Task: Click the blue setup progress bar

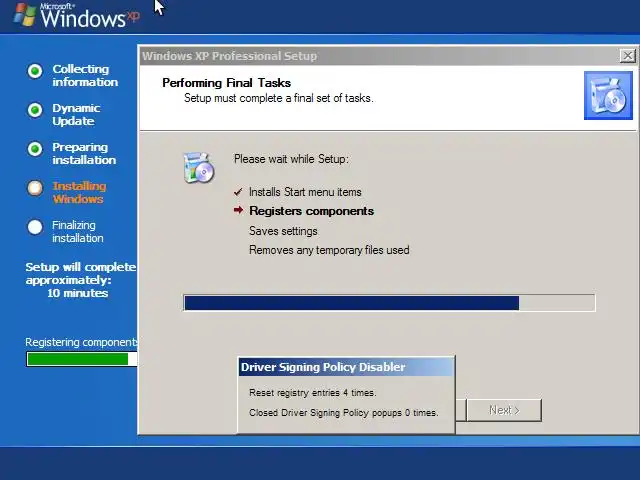Action: point(389,303)
